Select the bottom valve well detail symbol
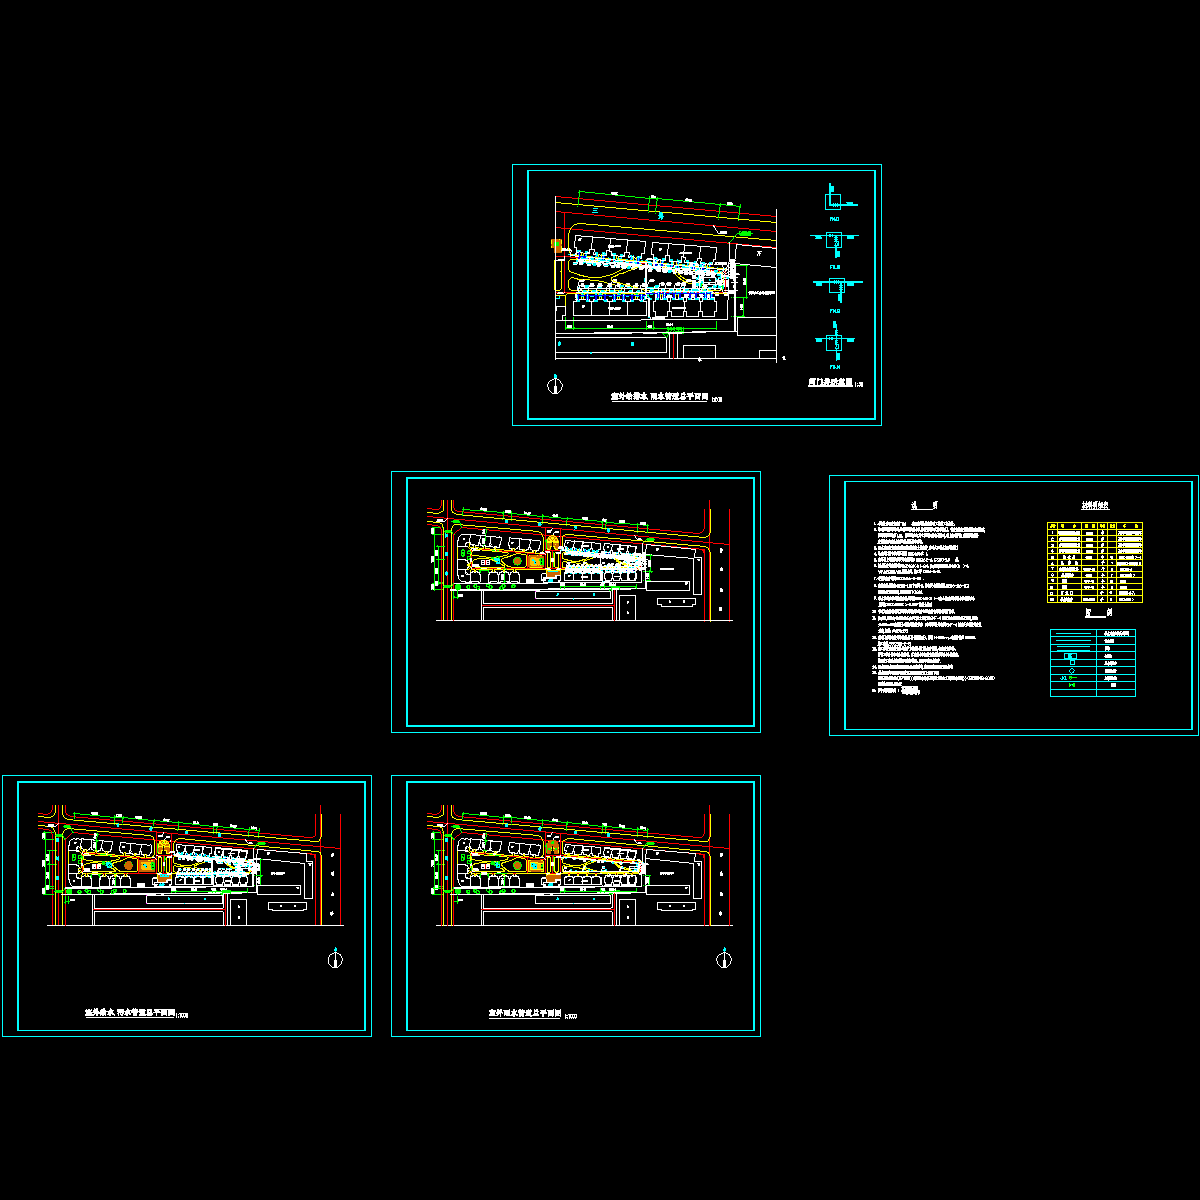Viewport: 1200px width, 1200px height. tap(833, 341)
